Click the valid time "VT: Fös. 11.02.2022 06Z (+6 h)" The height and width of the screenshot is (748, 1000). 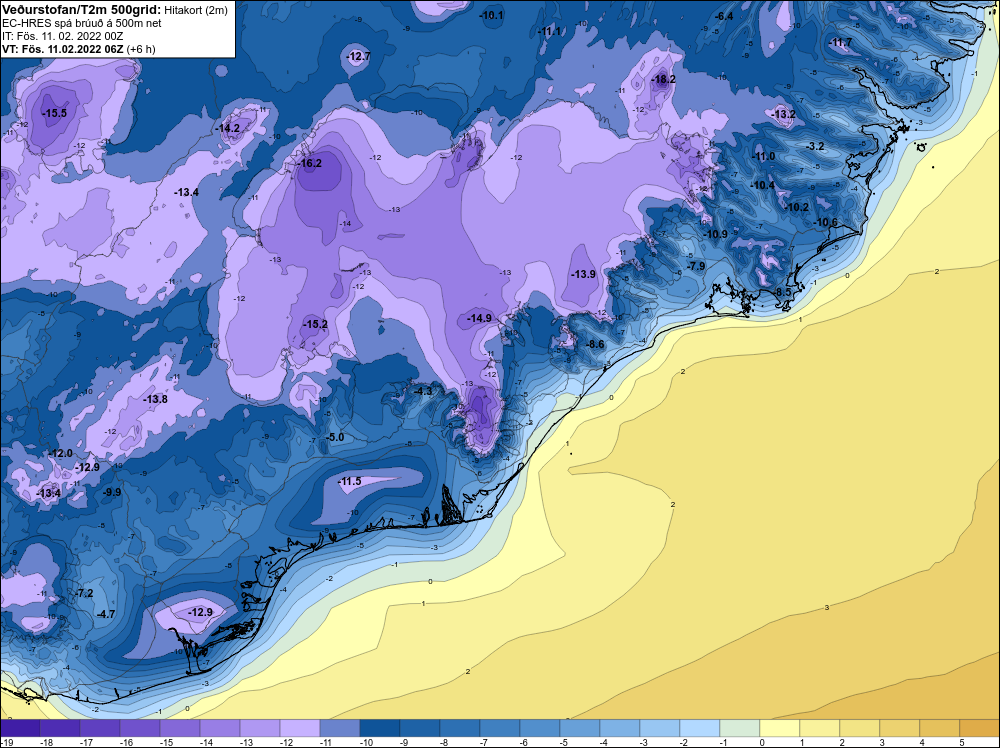coord(78,49)
